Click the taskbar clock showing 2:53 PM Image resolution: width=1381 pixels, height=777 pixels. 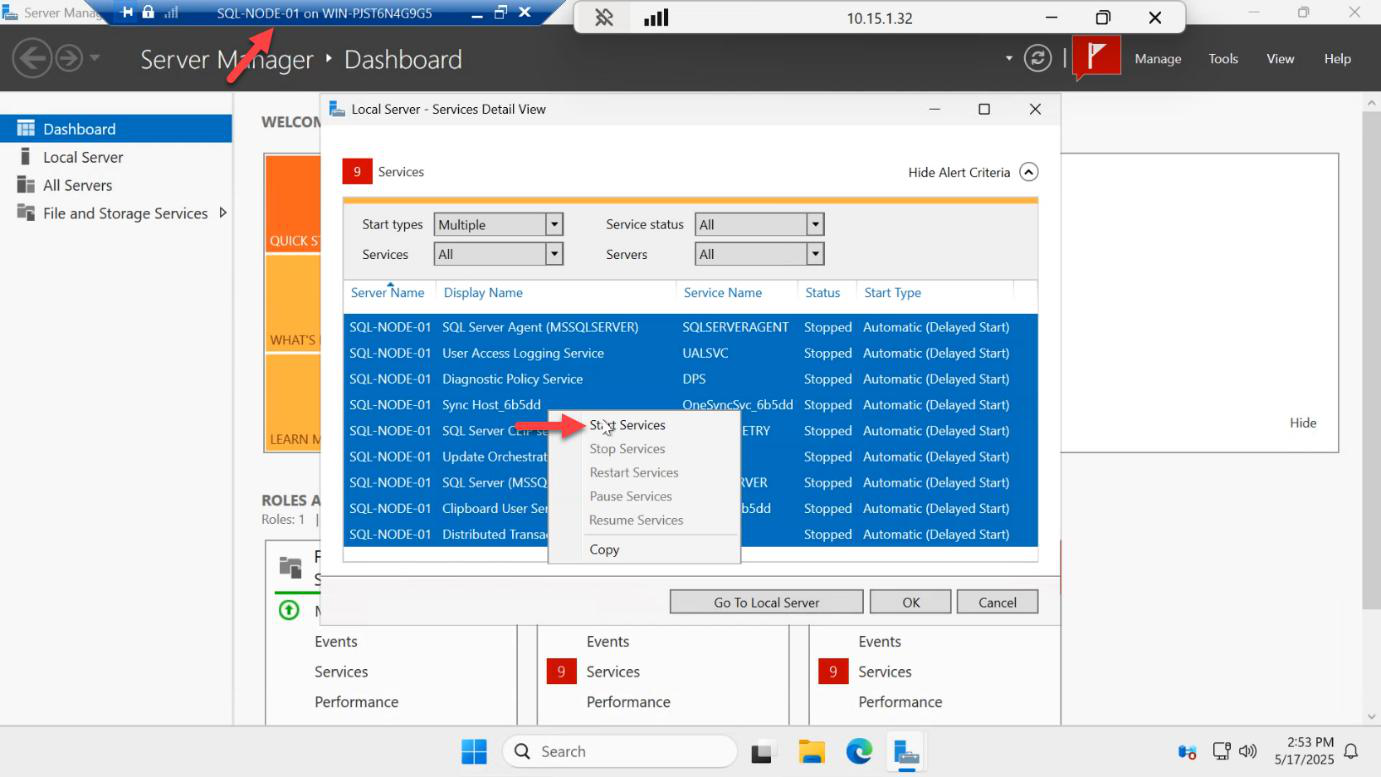pyautogui.click(x=1303, y=751)
